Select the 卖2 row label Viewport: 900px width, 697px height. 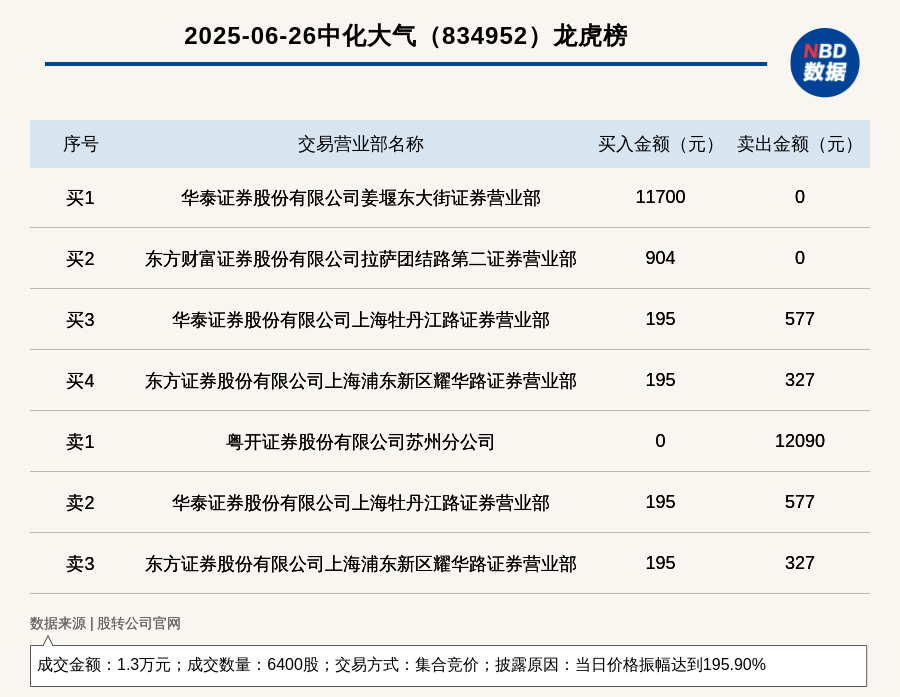pos(80,503)
